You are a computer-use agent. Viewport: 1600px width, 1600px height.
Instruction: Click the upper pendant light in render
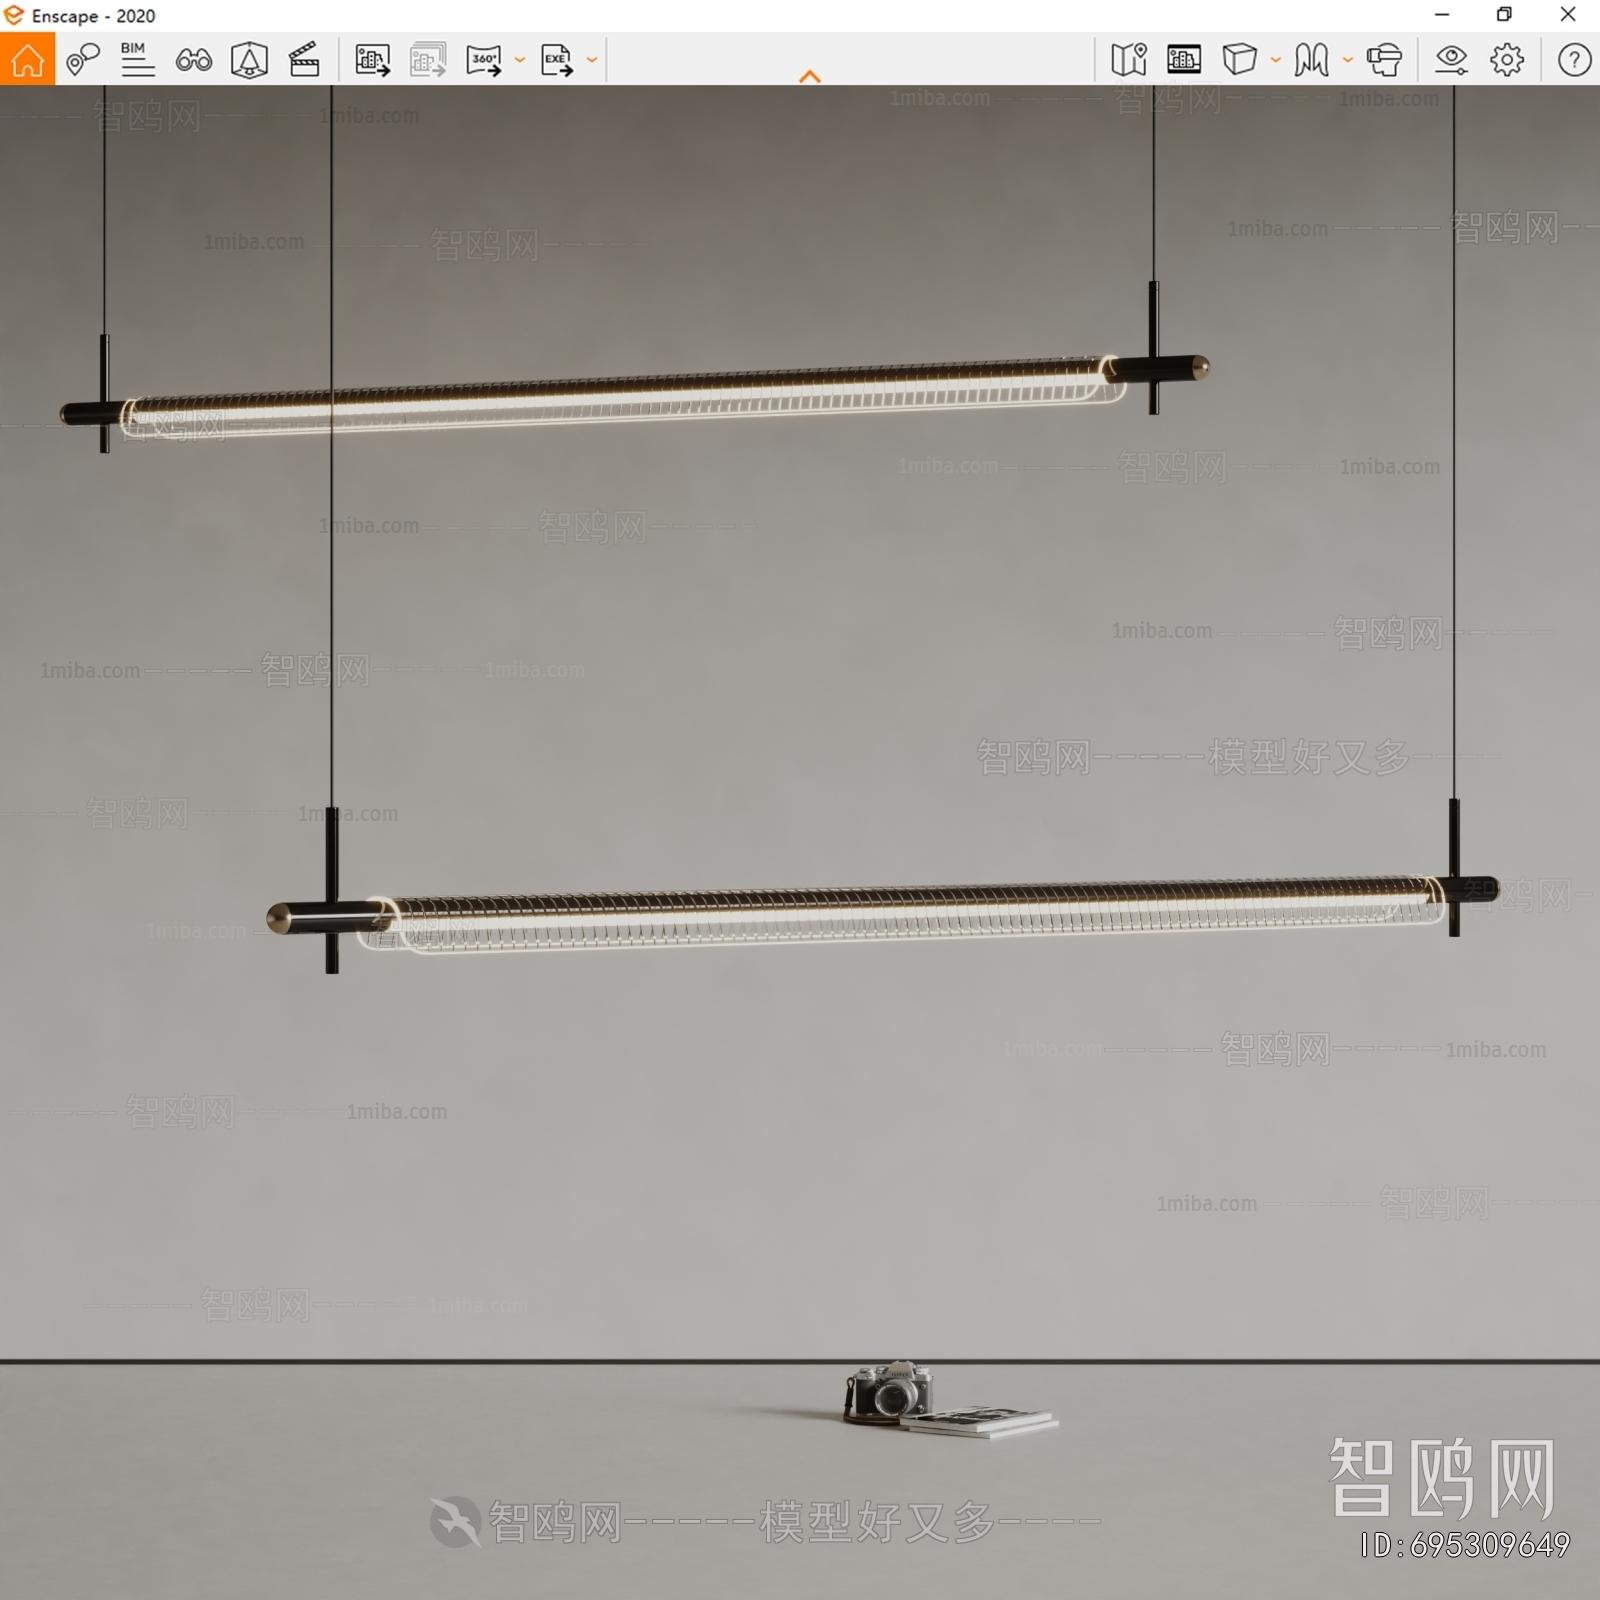coord(635,397)
